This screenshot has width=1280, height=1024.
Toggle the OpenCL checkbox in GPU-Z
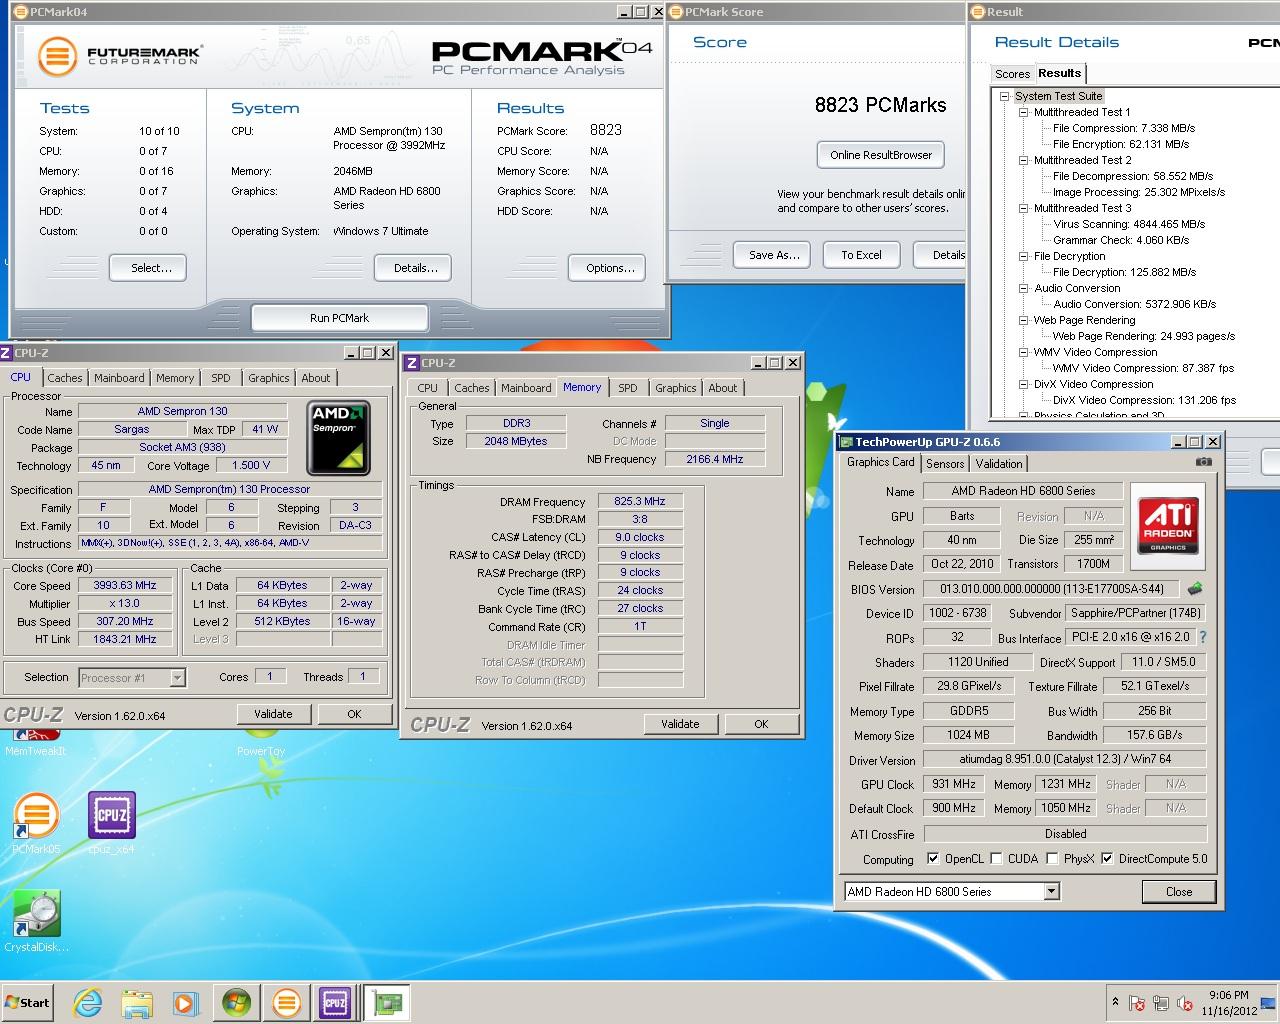coord(933,858)
